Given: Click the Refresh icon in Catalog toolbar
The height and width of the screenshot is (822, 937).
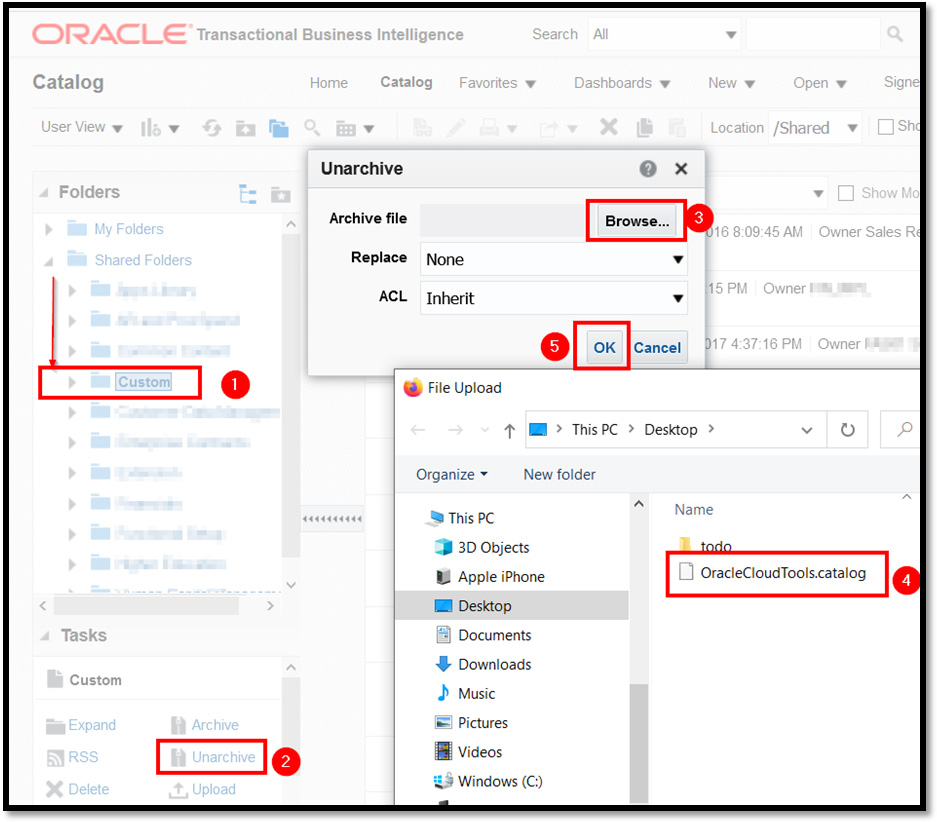Looking at the screenshot, I should click(x=212, y=127).
